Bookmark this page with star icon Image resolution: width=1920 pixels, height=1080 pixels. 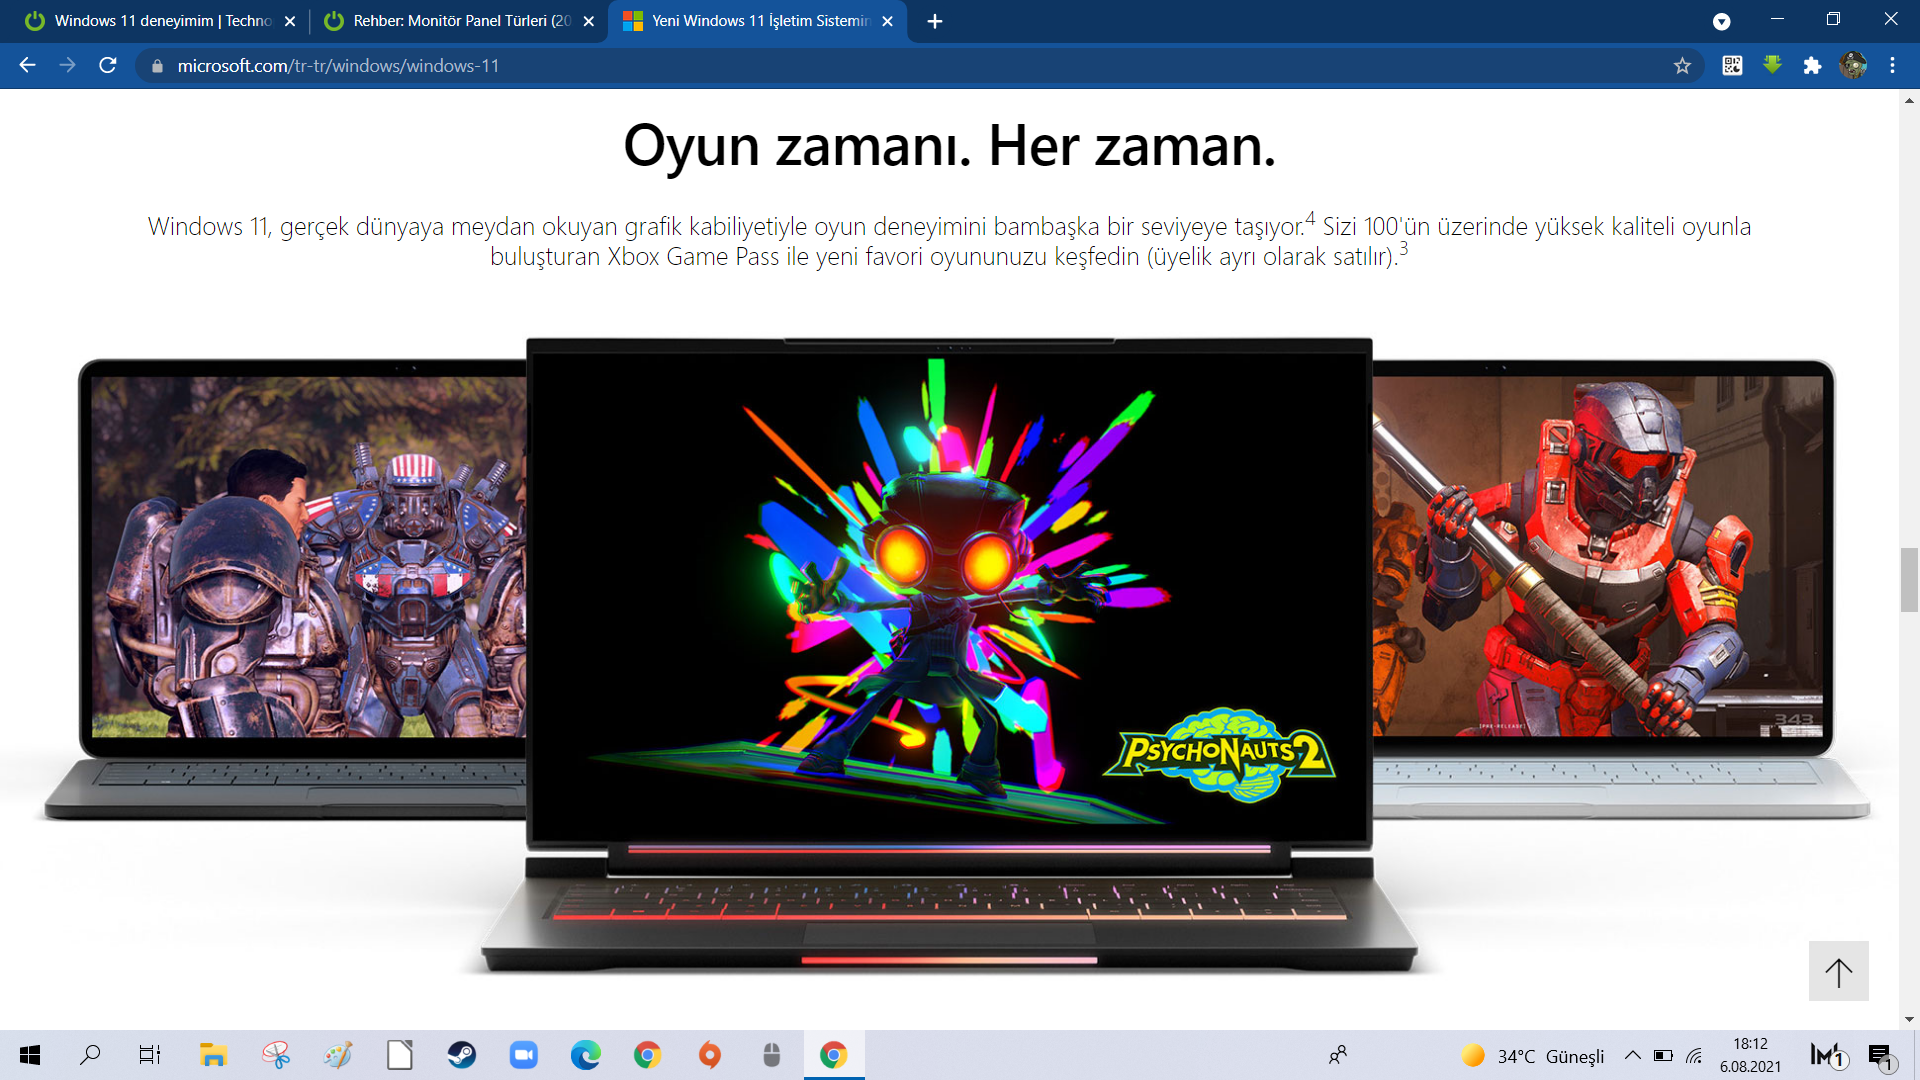pyautogui.click(x=1682, y=66)
